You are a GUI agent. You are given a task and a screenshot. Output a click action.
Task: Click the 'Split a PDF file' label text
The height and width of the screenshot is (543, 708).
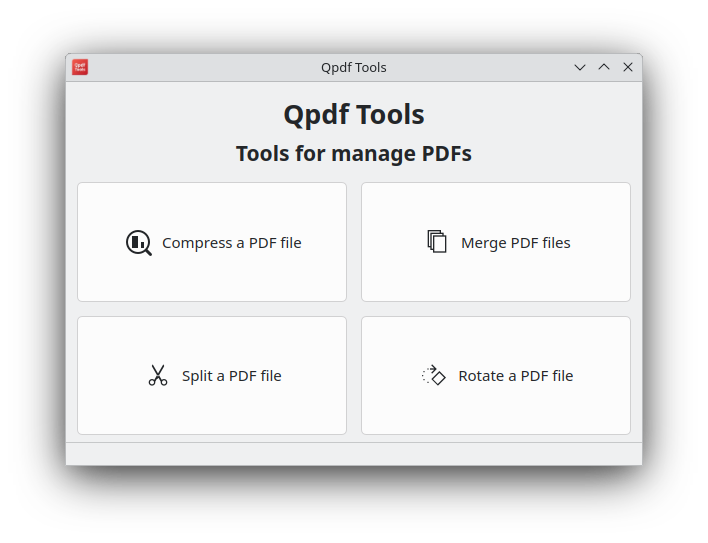click(231, 376)
